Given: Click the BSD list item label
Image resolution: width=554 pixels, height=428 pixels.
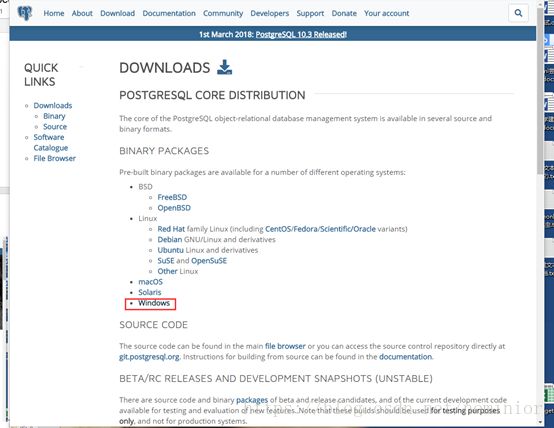Looking at the screenshot, I should [145, 187].
